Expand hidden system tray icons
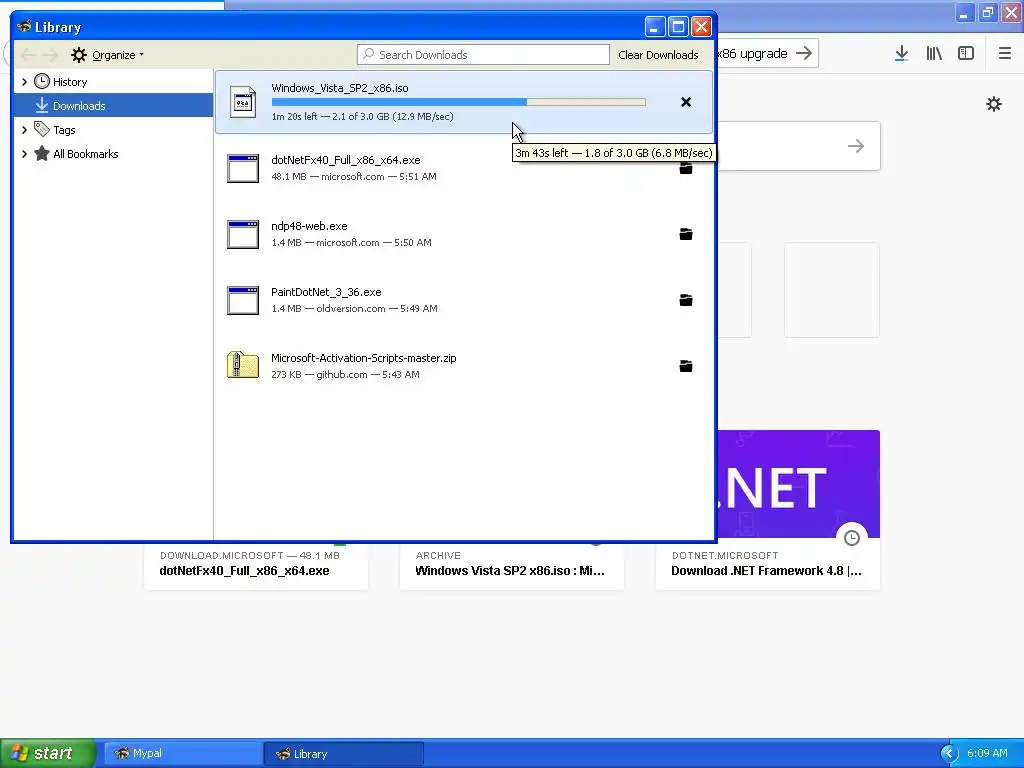This screenshot has width=1024, height=768. (x=949, y=754)
